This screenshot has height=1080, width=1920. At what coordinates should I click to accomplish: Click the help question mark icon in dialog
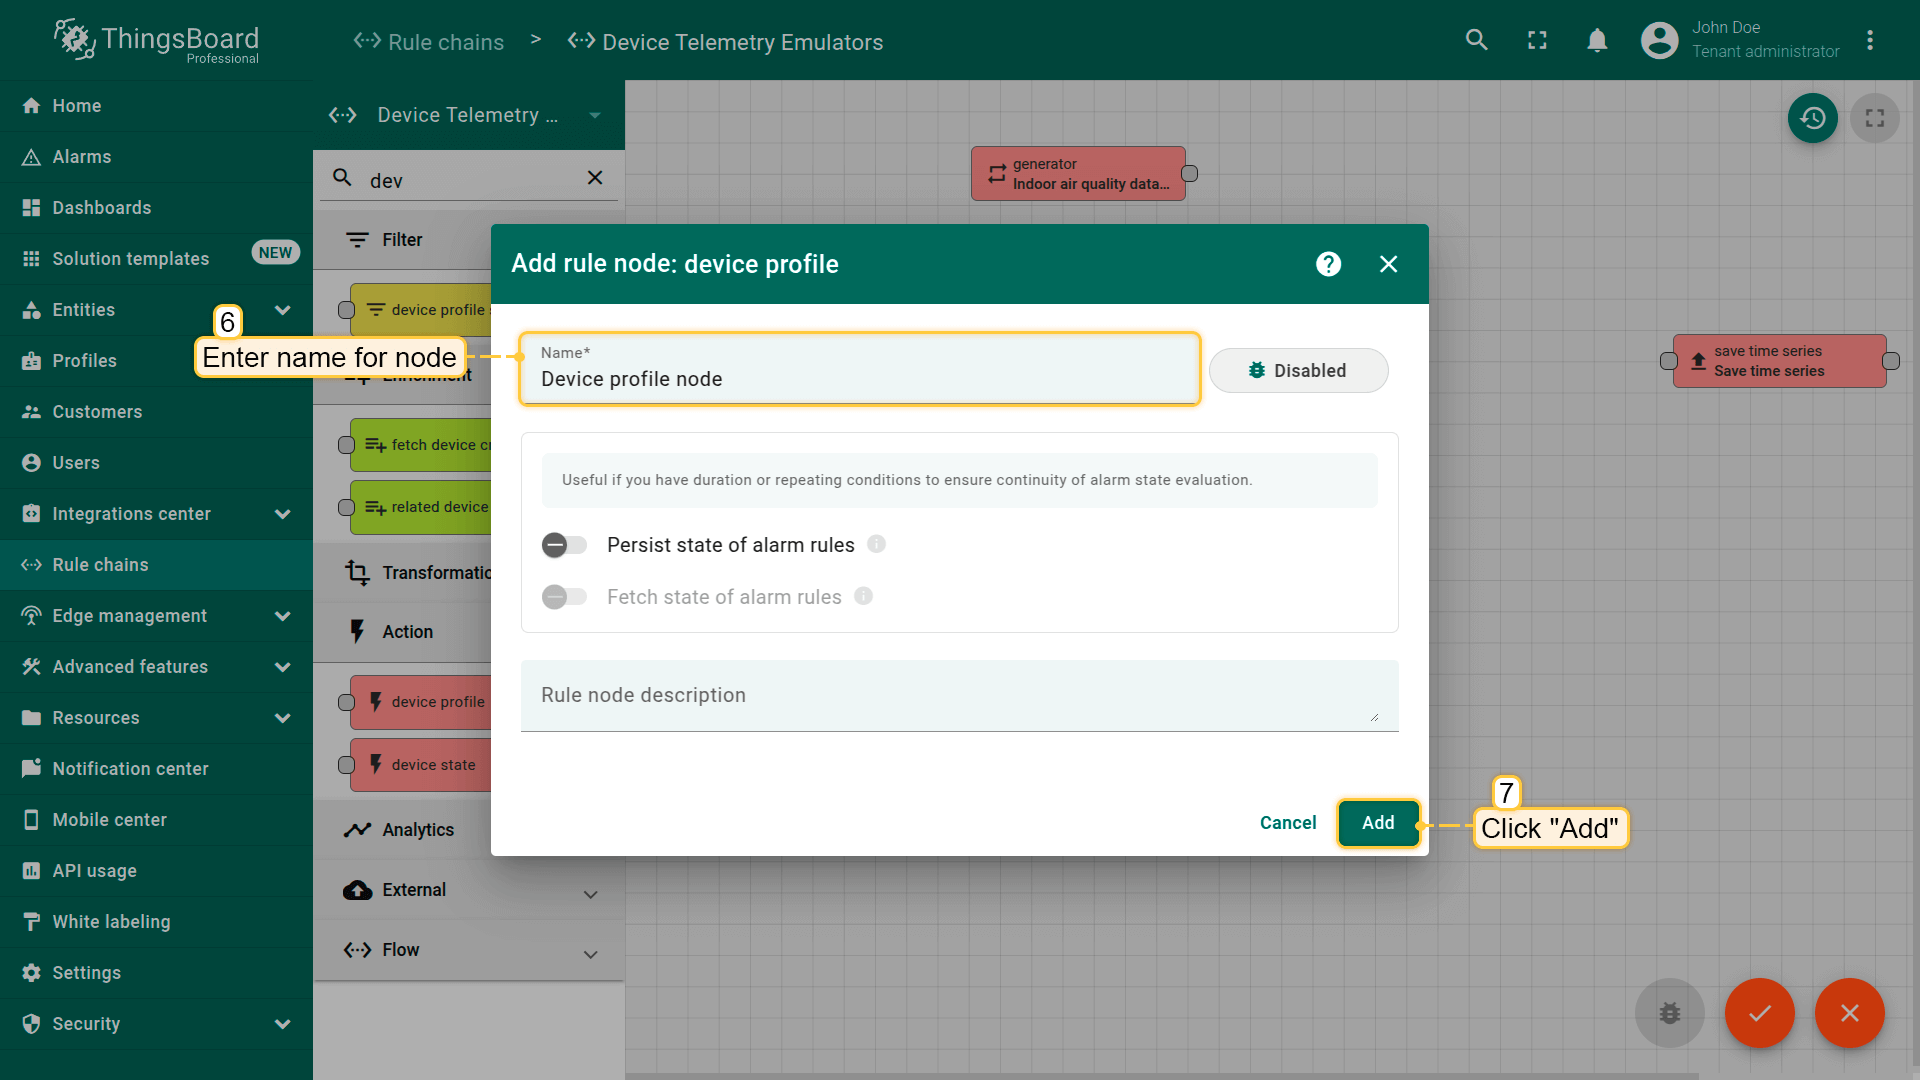[x=1328, y=264]
